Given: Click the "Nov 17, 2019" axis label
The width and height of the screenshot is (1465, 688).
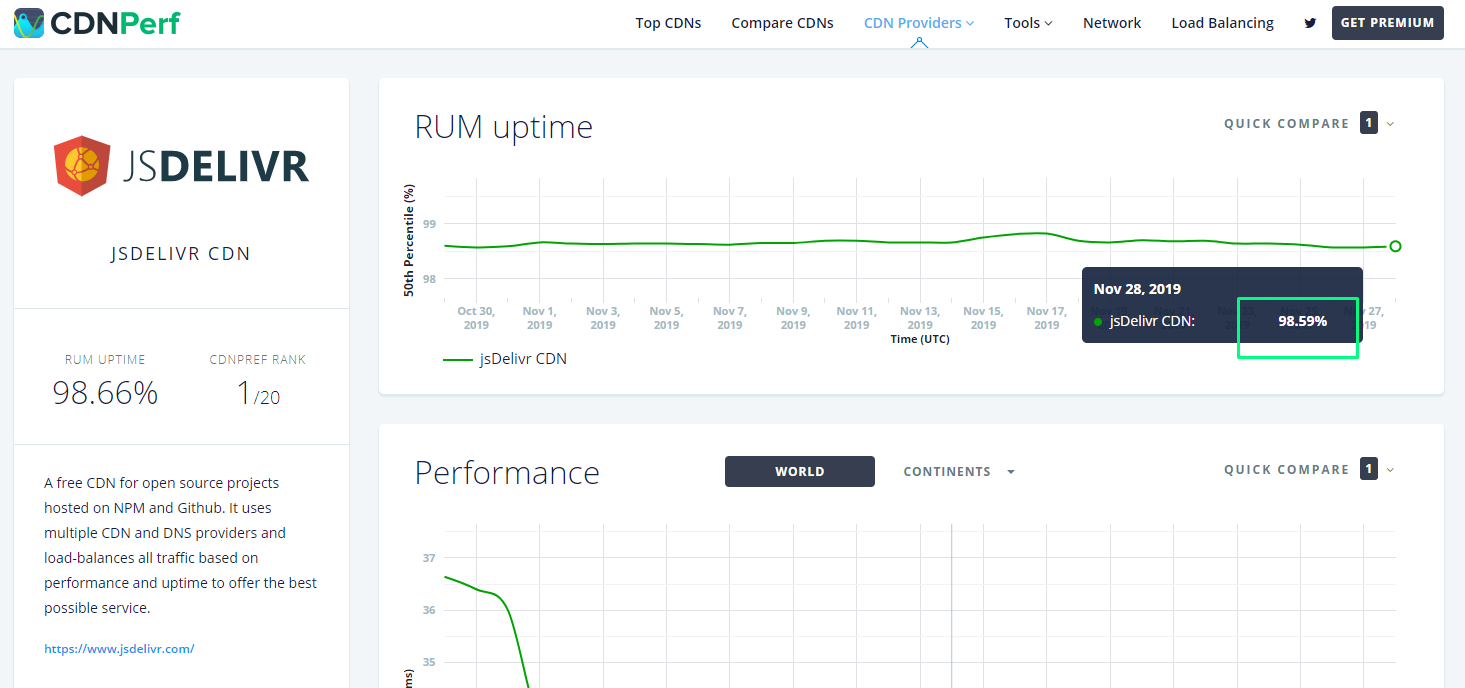Looking at the screenshot, I should [1047, 318].
